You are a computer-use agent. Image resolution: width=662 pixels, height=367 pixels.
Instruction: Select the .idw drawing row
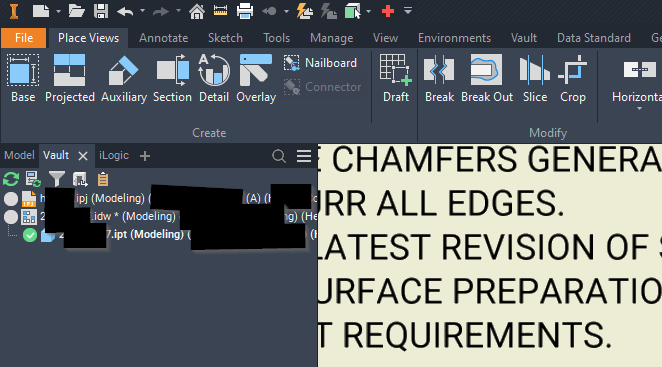tap(159, 216)
